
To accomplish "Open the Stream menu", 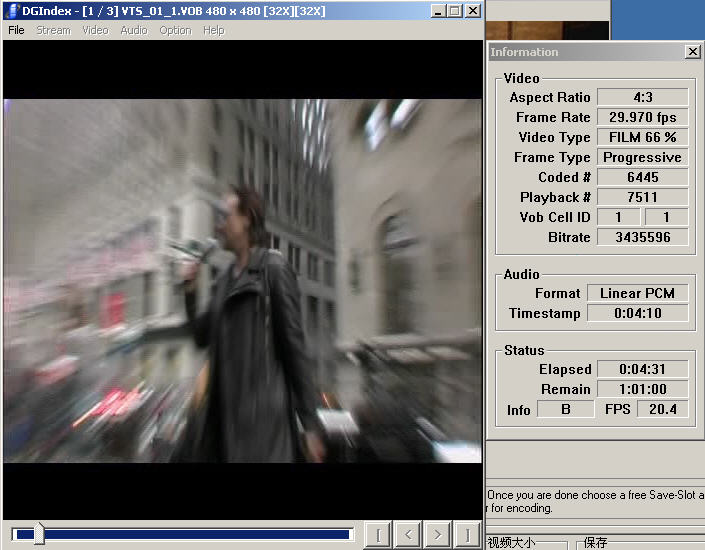I will [x=53, y=30].
